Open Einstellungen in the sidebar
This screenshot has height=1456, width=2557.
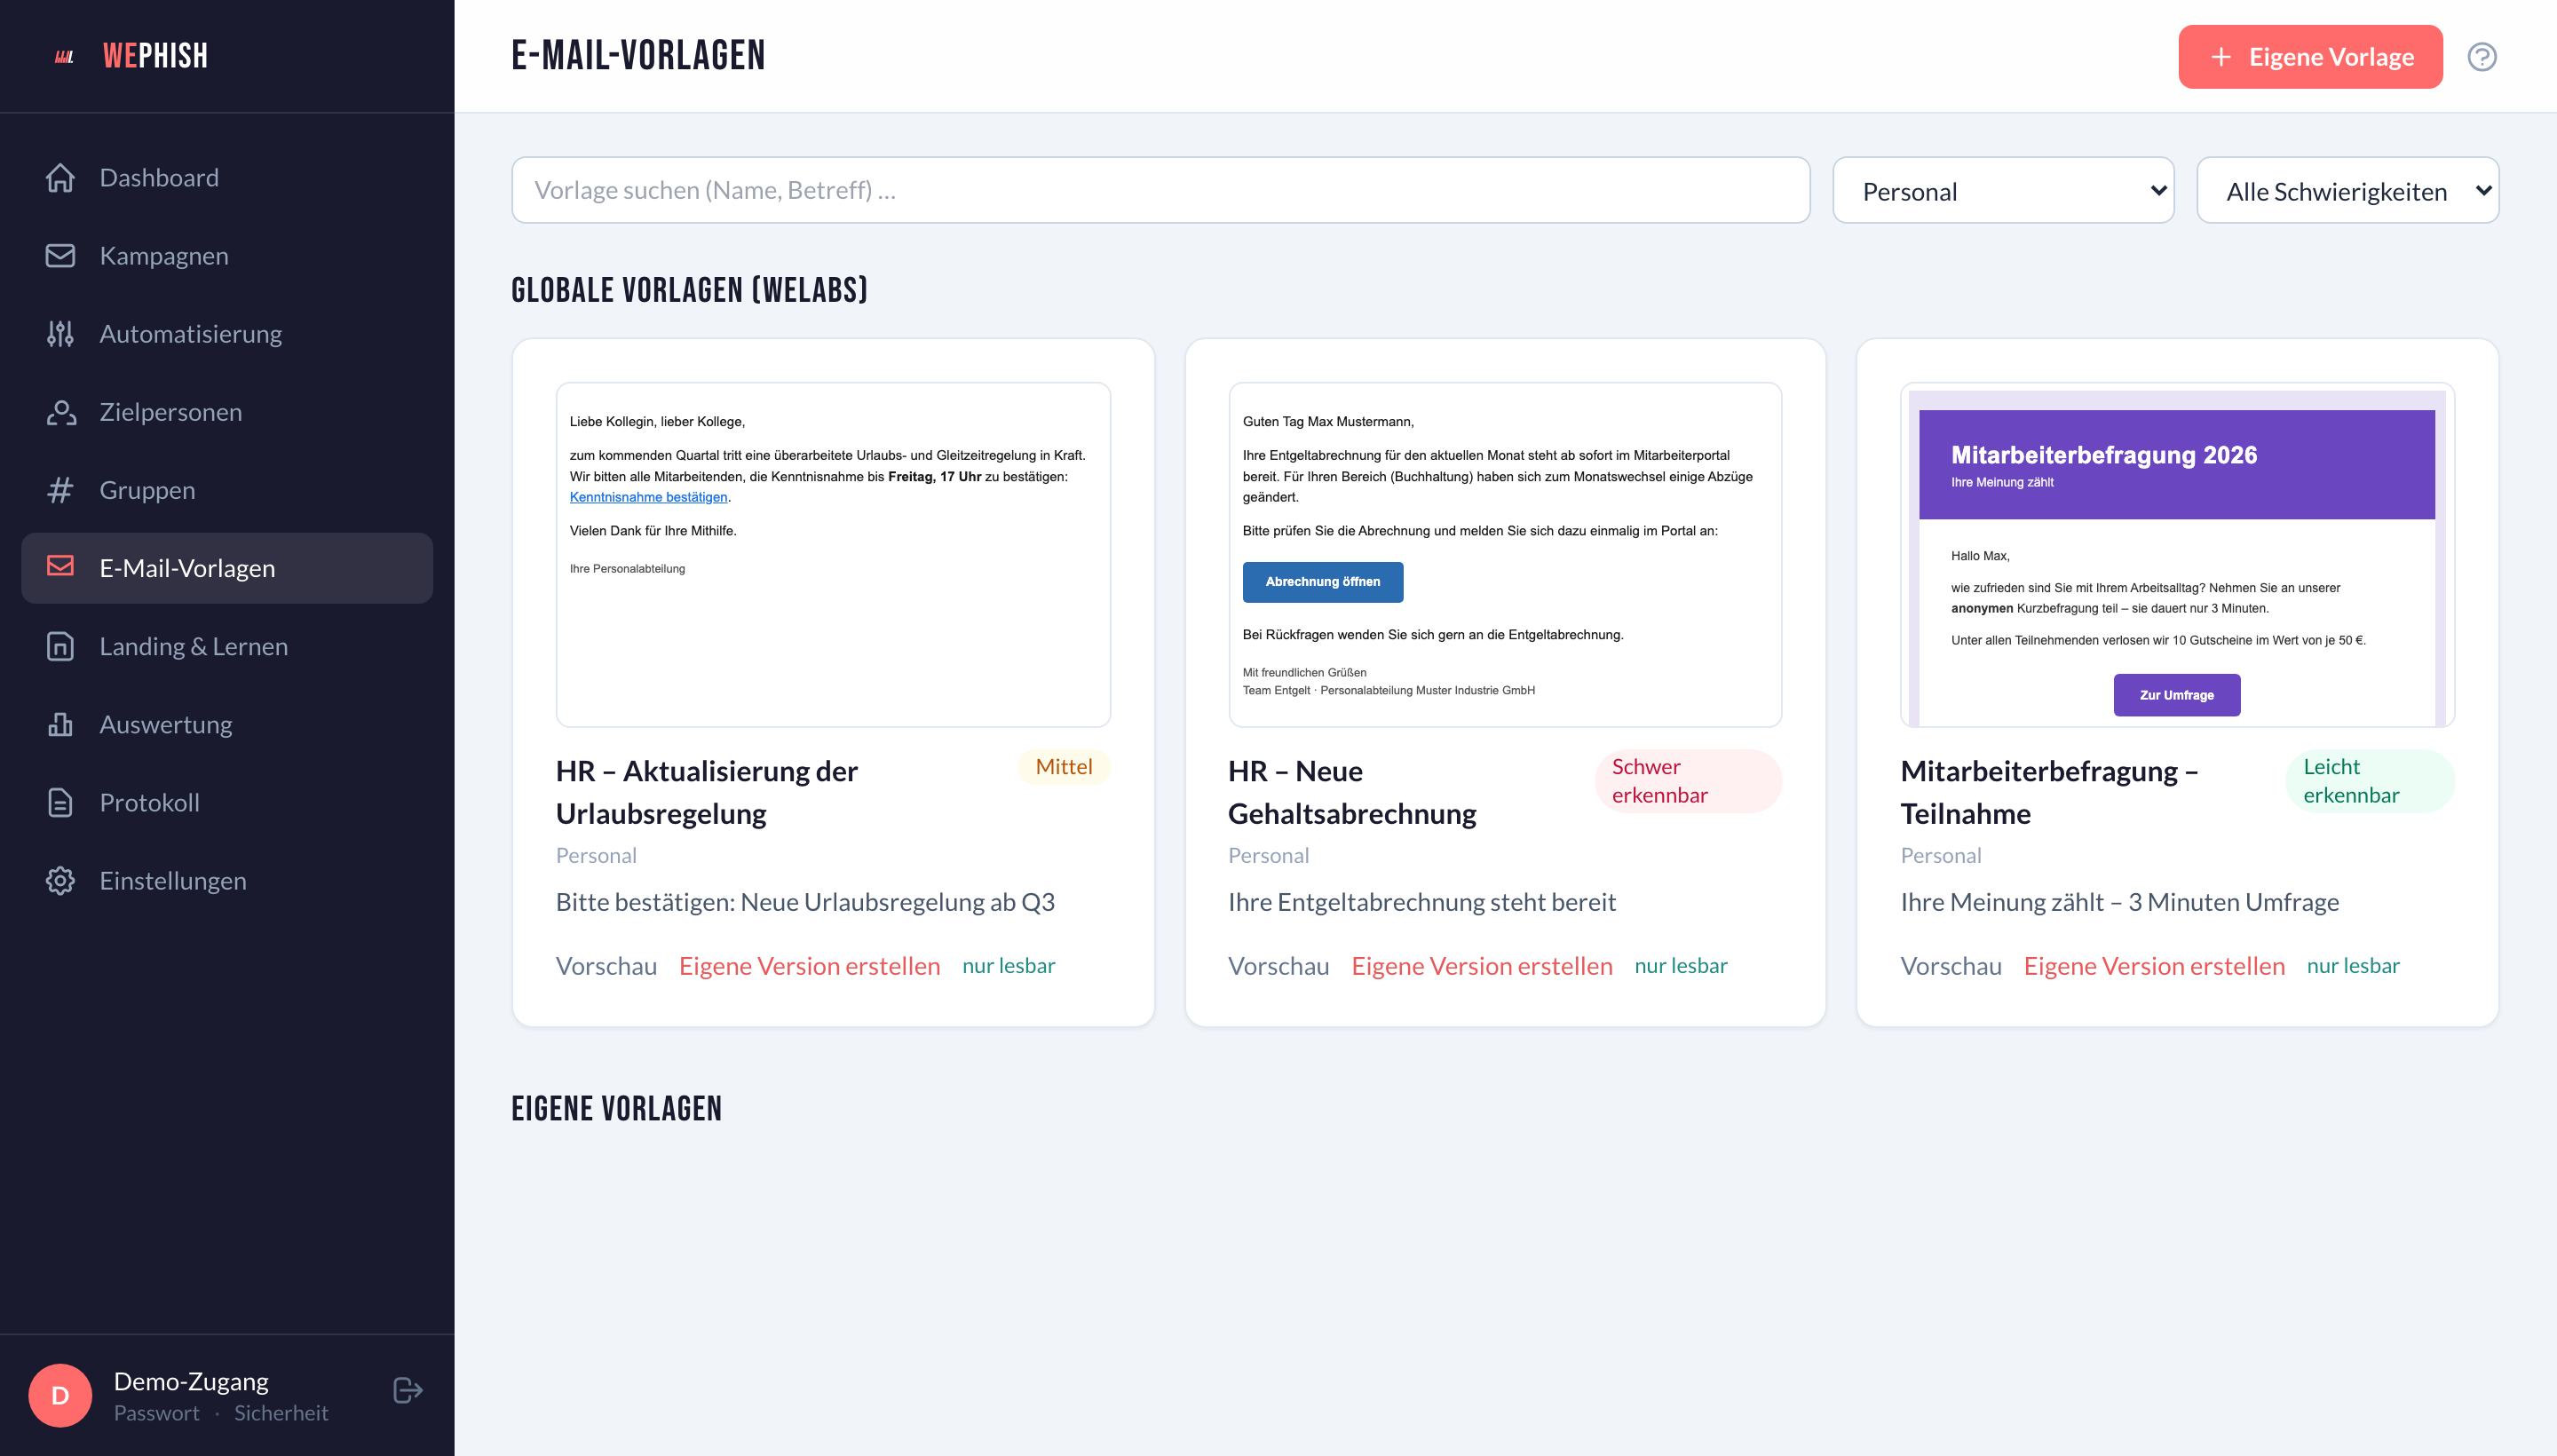click(227, 880)
